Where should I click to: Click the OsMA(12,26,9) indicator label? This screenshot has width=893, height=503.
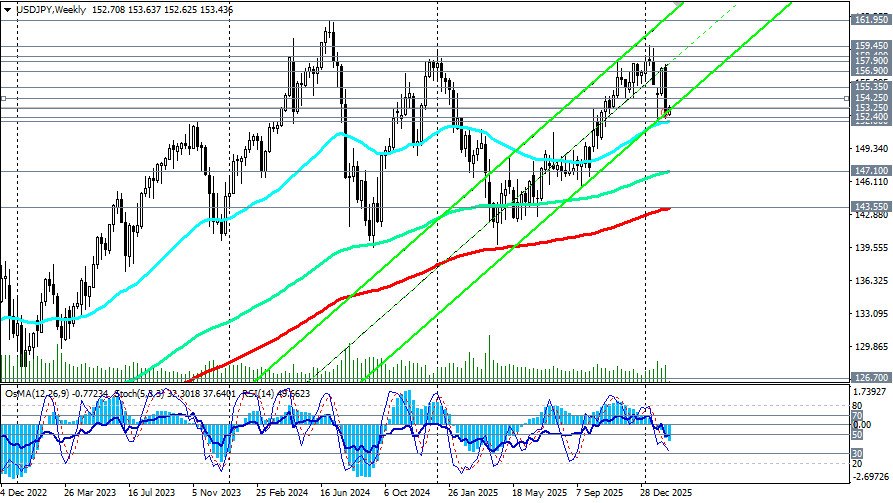click(x=40, y=393)
